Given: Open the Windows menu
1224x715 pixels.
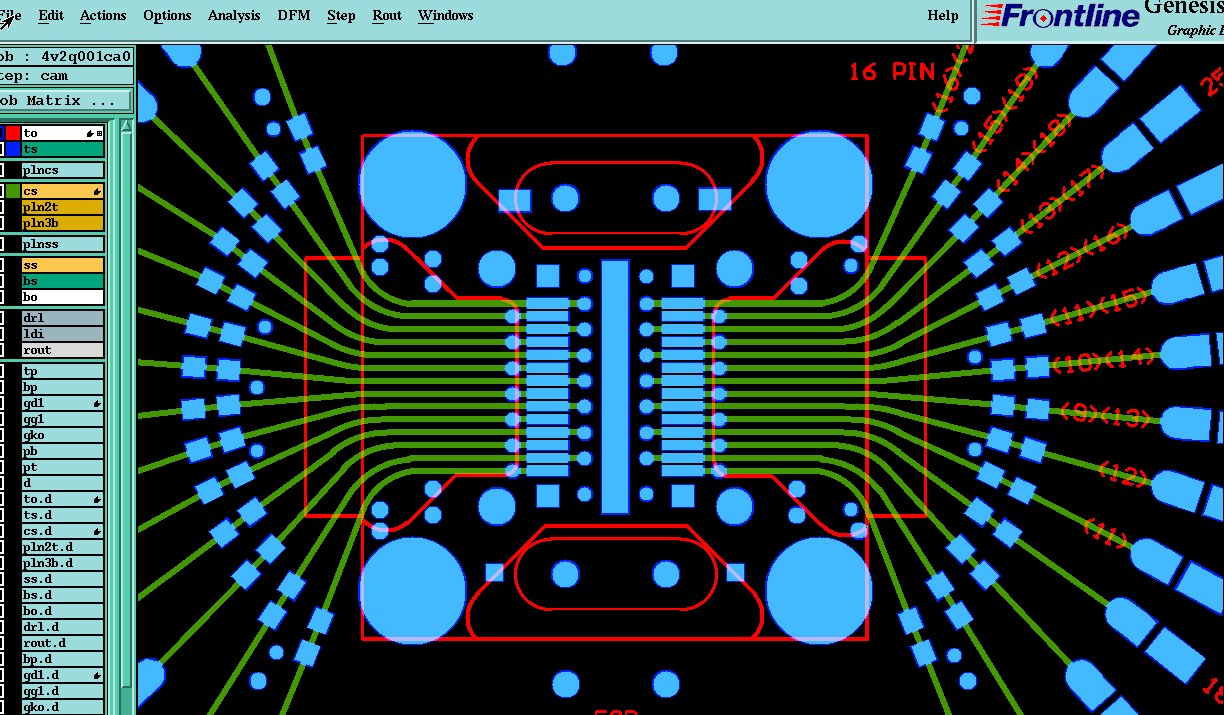Looking at the screenshot, I should coord(446,15).
